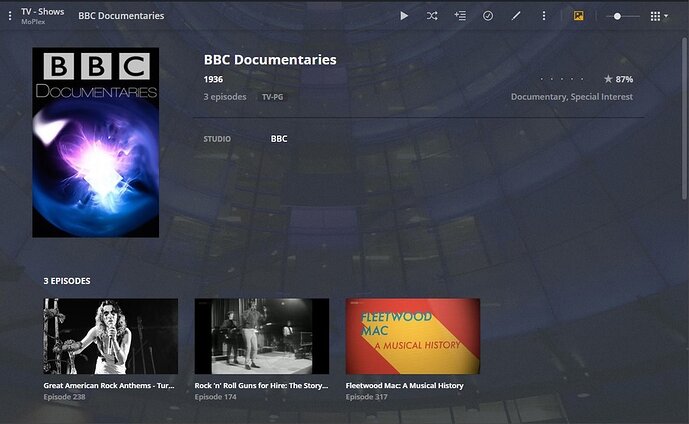Click the Great American Rock Anthems title
The width and height of the screenshot is (689, 424).
(x=109, y=385)
